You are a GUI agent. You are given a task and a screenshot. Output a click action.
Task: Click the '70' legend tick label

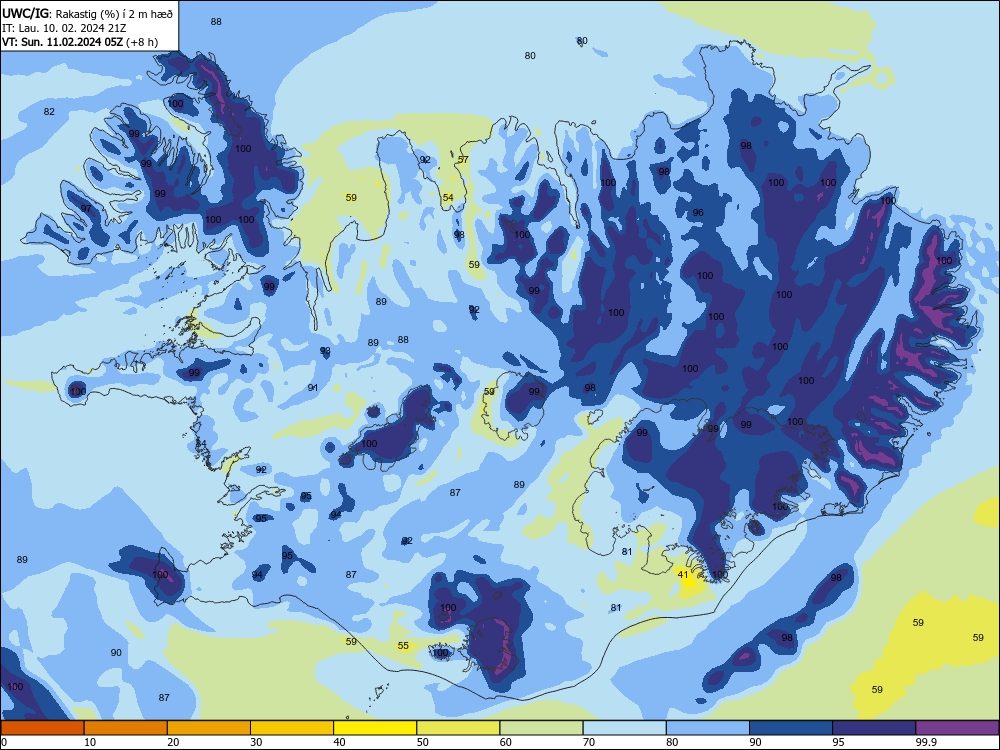[589, 742]
